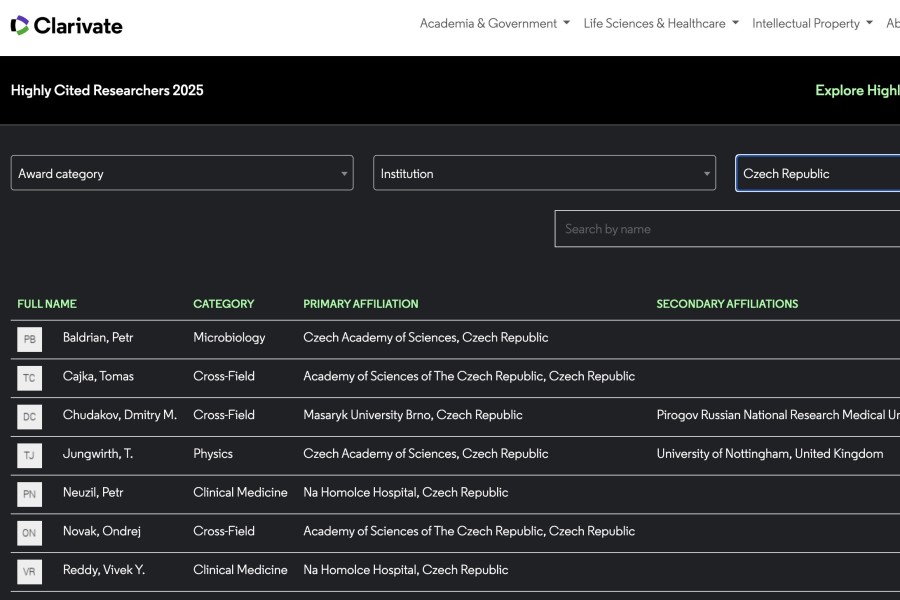Viewport: 900px width, 600px height.
Task: Sort by the Category column header
Action: (x=223, y=304)
